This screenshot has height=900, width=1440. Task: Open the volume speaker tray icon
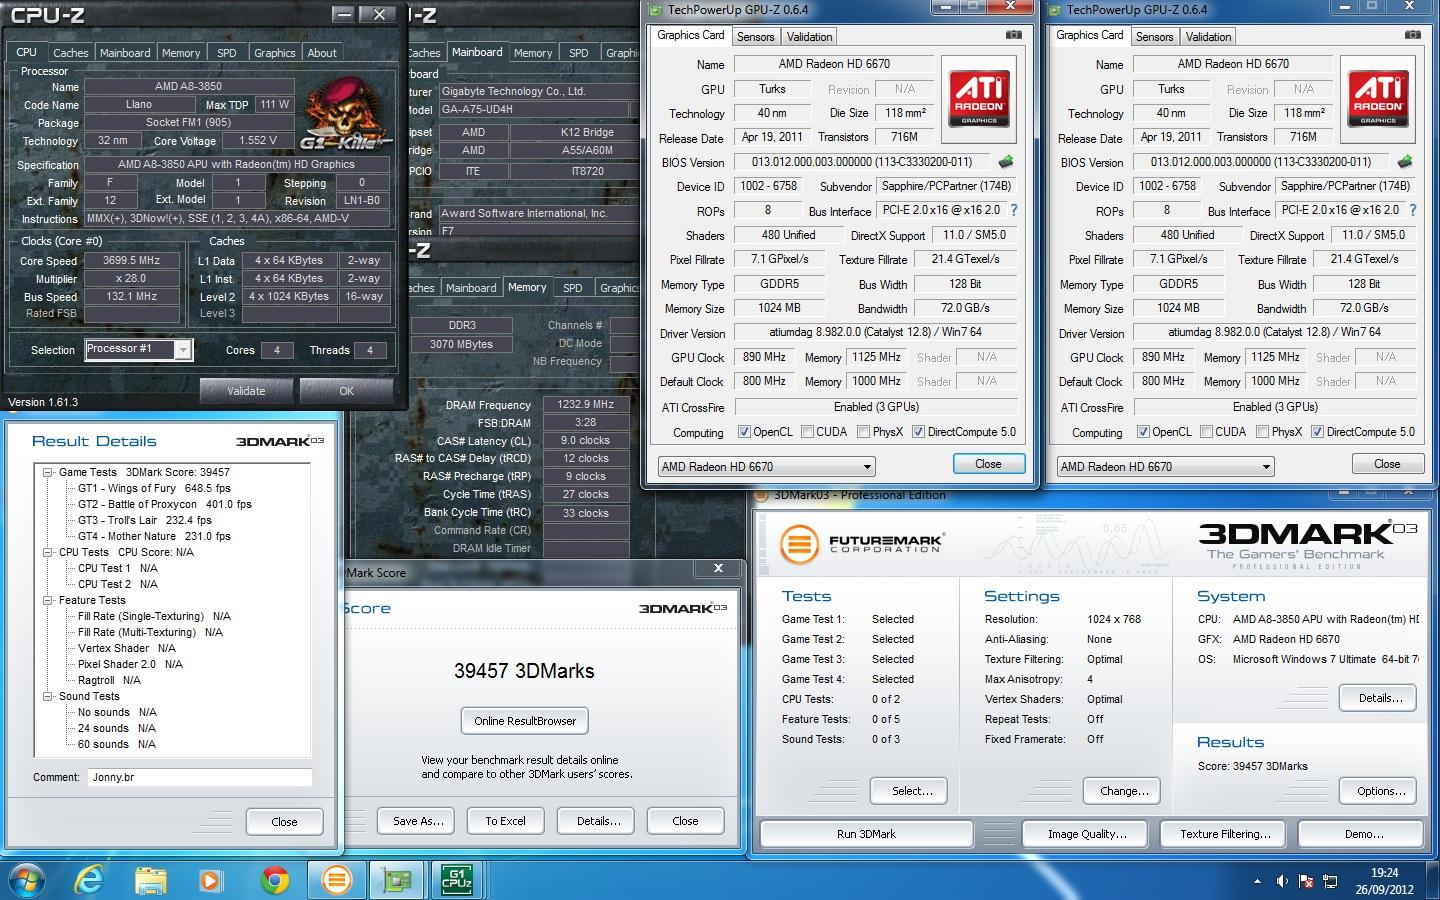[1282, 881]
